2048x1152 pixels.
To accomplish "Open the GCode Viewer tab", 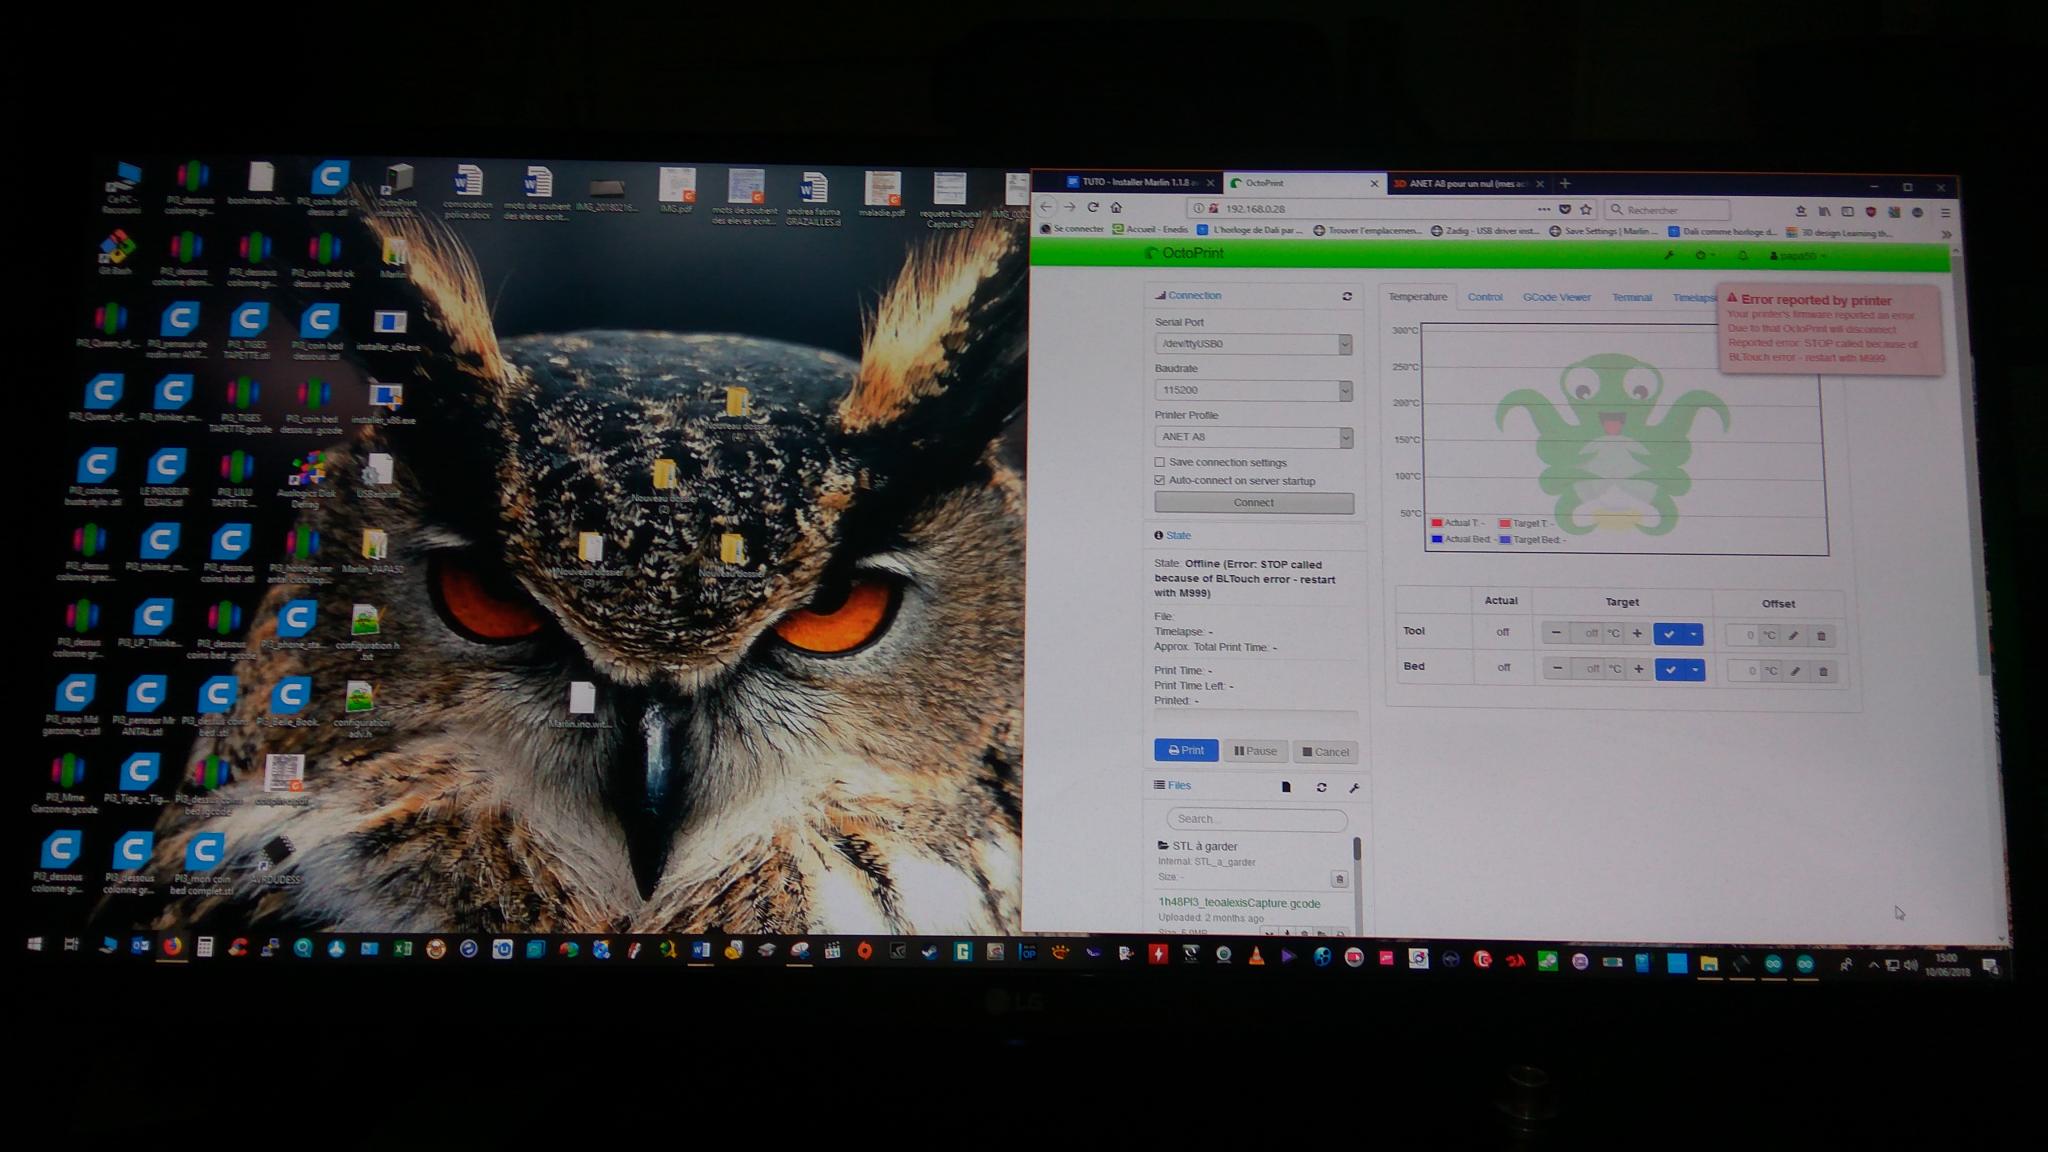I will point(1556,297).
